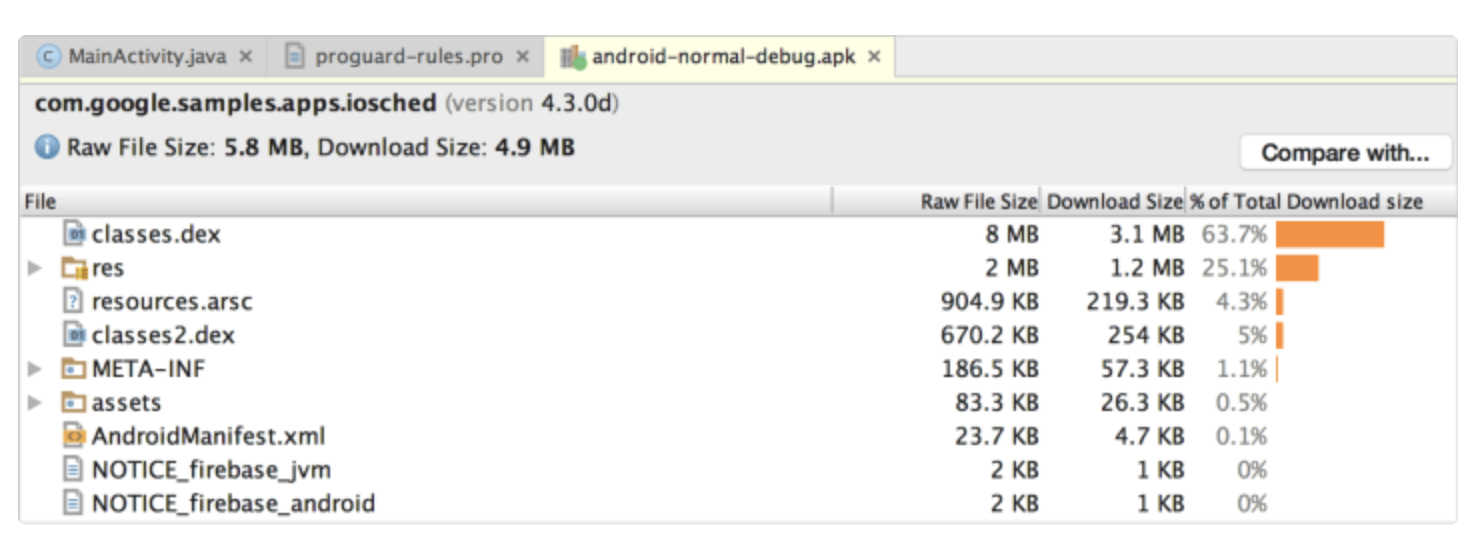Click the classes.dex file icon
The width and height of the screenshot is (1480, 542).
75,234
